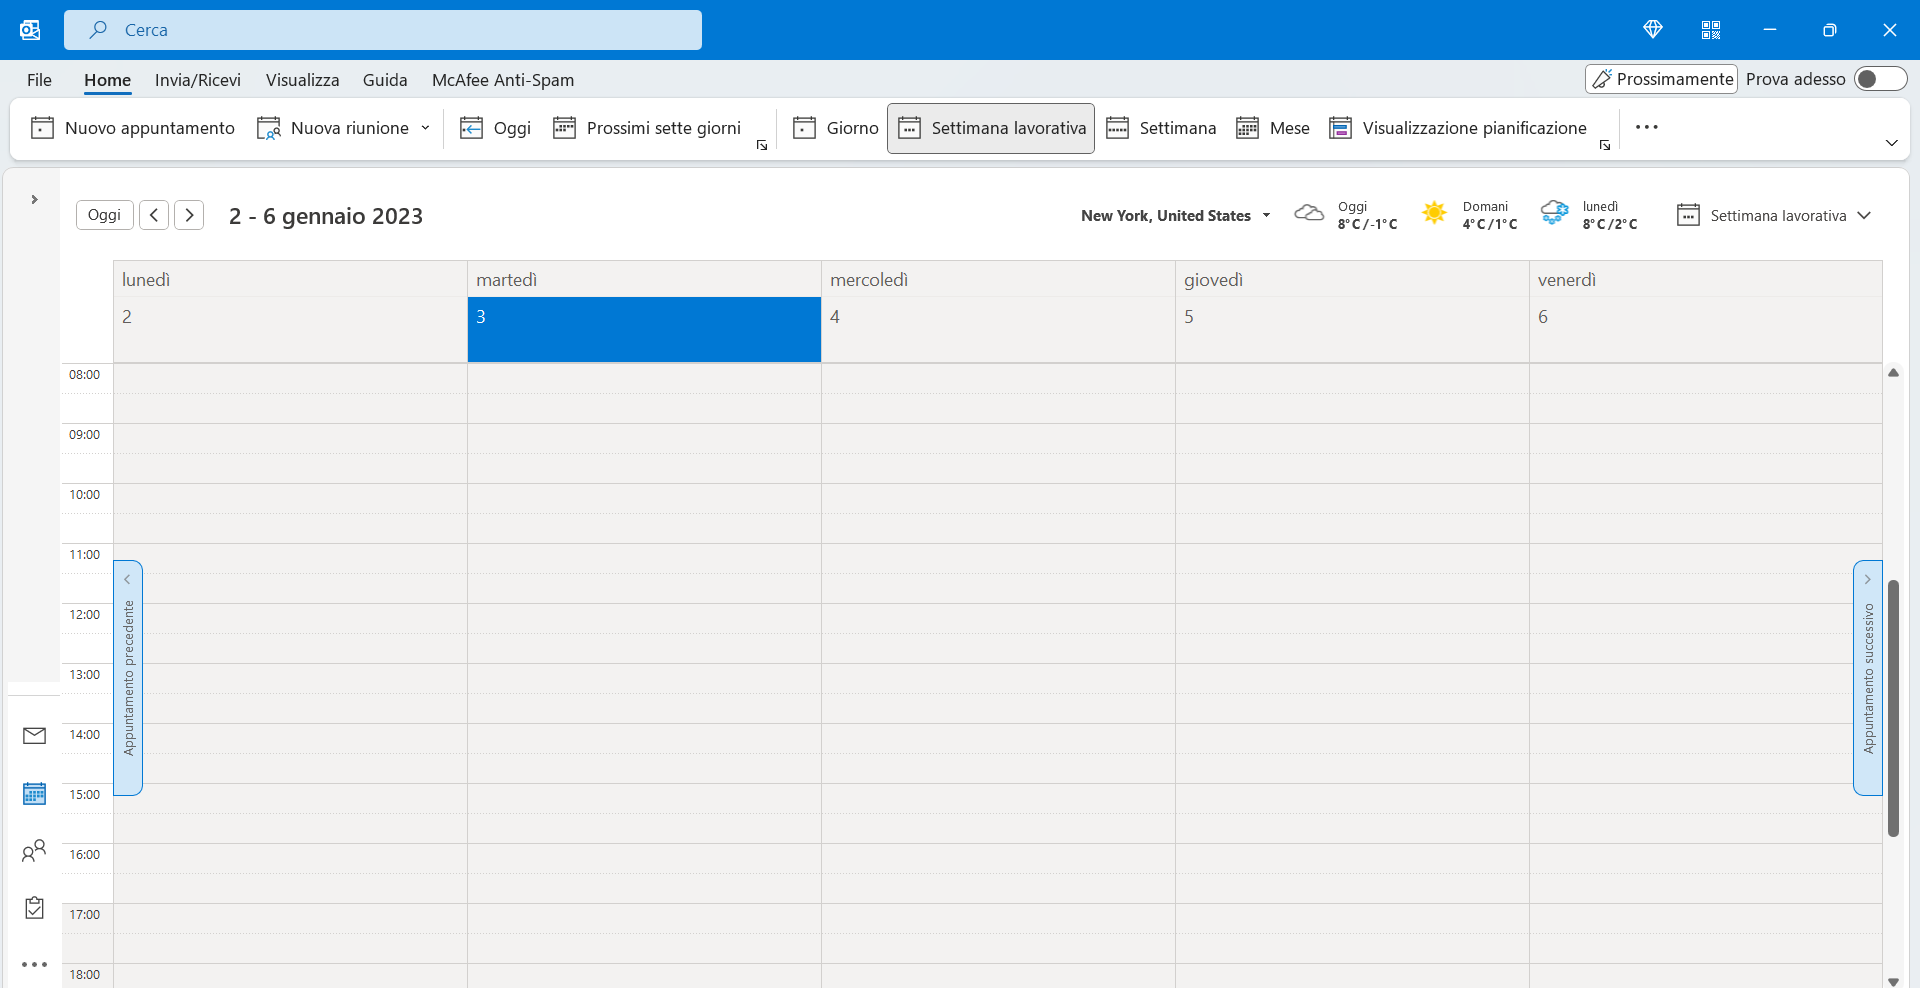The image size is (1920, 988).
Task: Click the Outlook app icon top-left
Action: coord(30,30)
